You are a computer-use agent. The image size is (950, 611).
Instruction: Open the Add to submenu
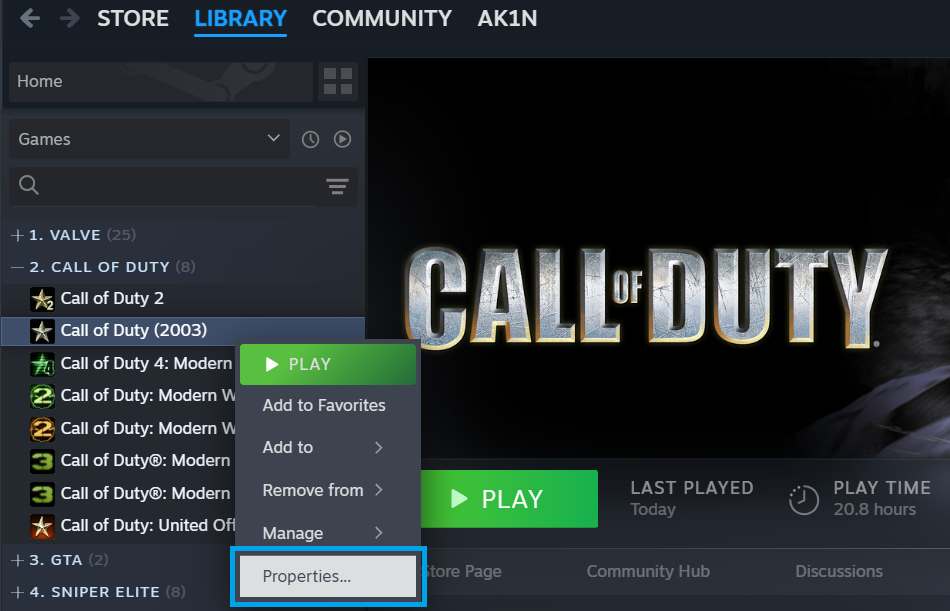(328, 447)
